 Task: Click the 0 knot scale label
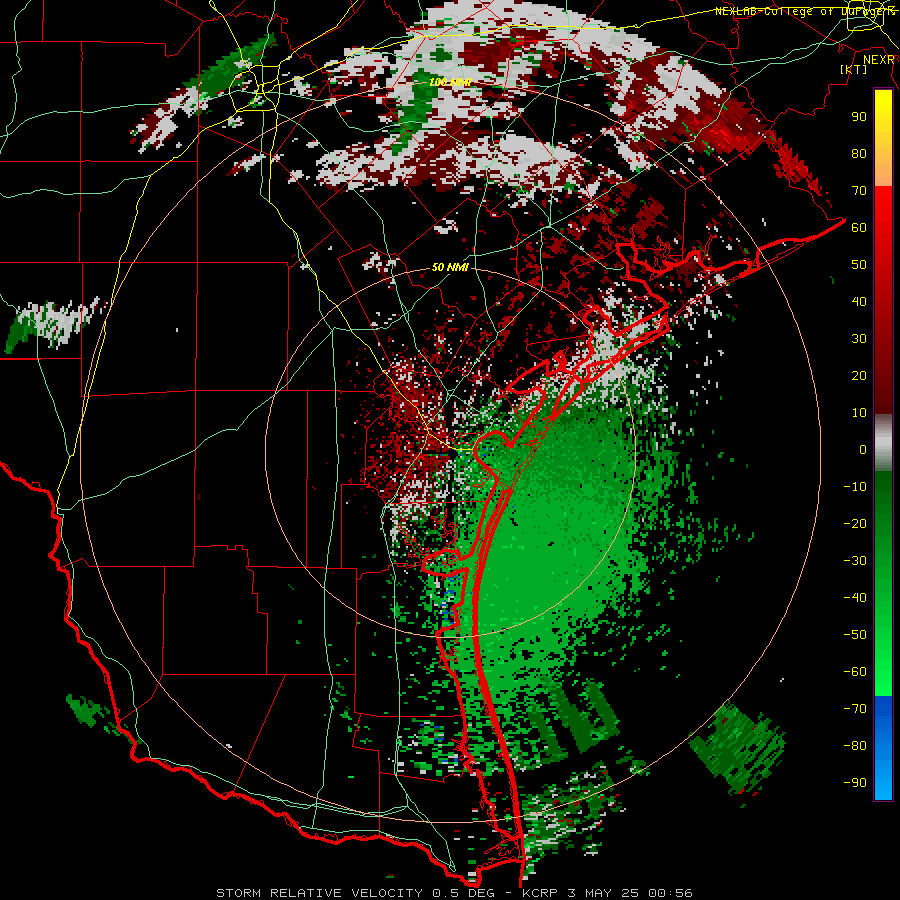click(x=863, y=449)
